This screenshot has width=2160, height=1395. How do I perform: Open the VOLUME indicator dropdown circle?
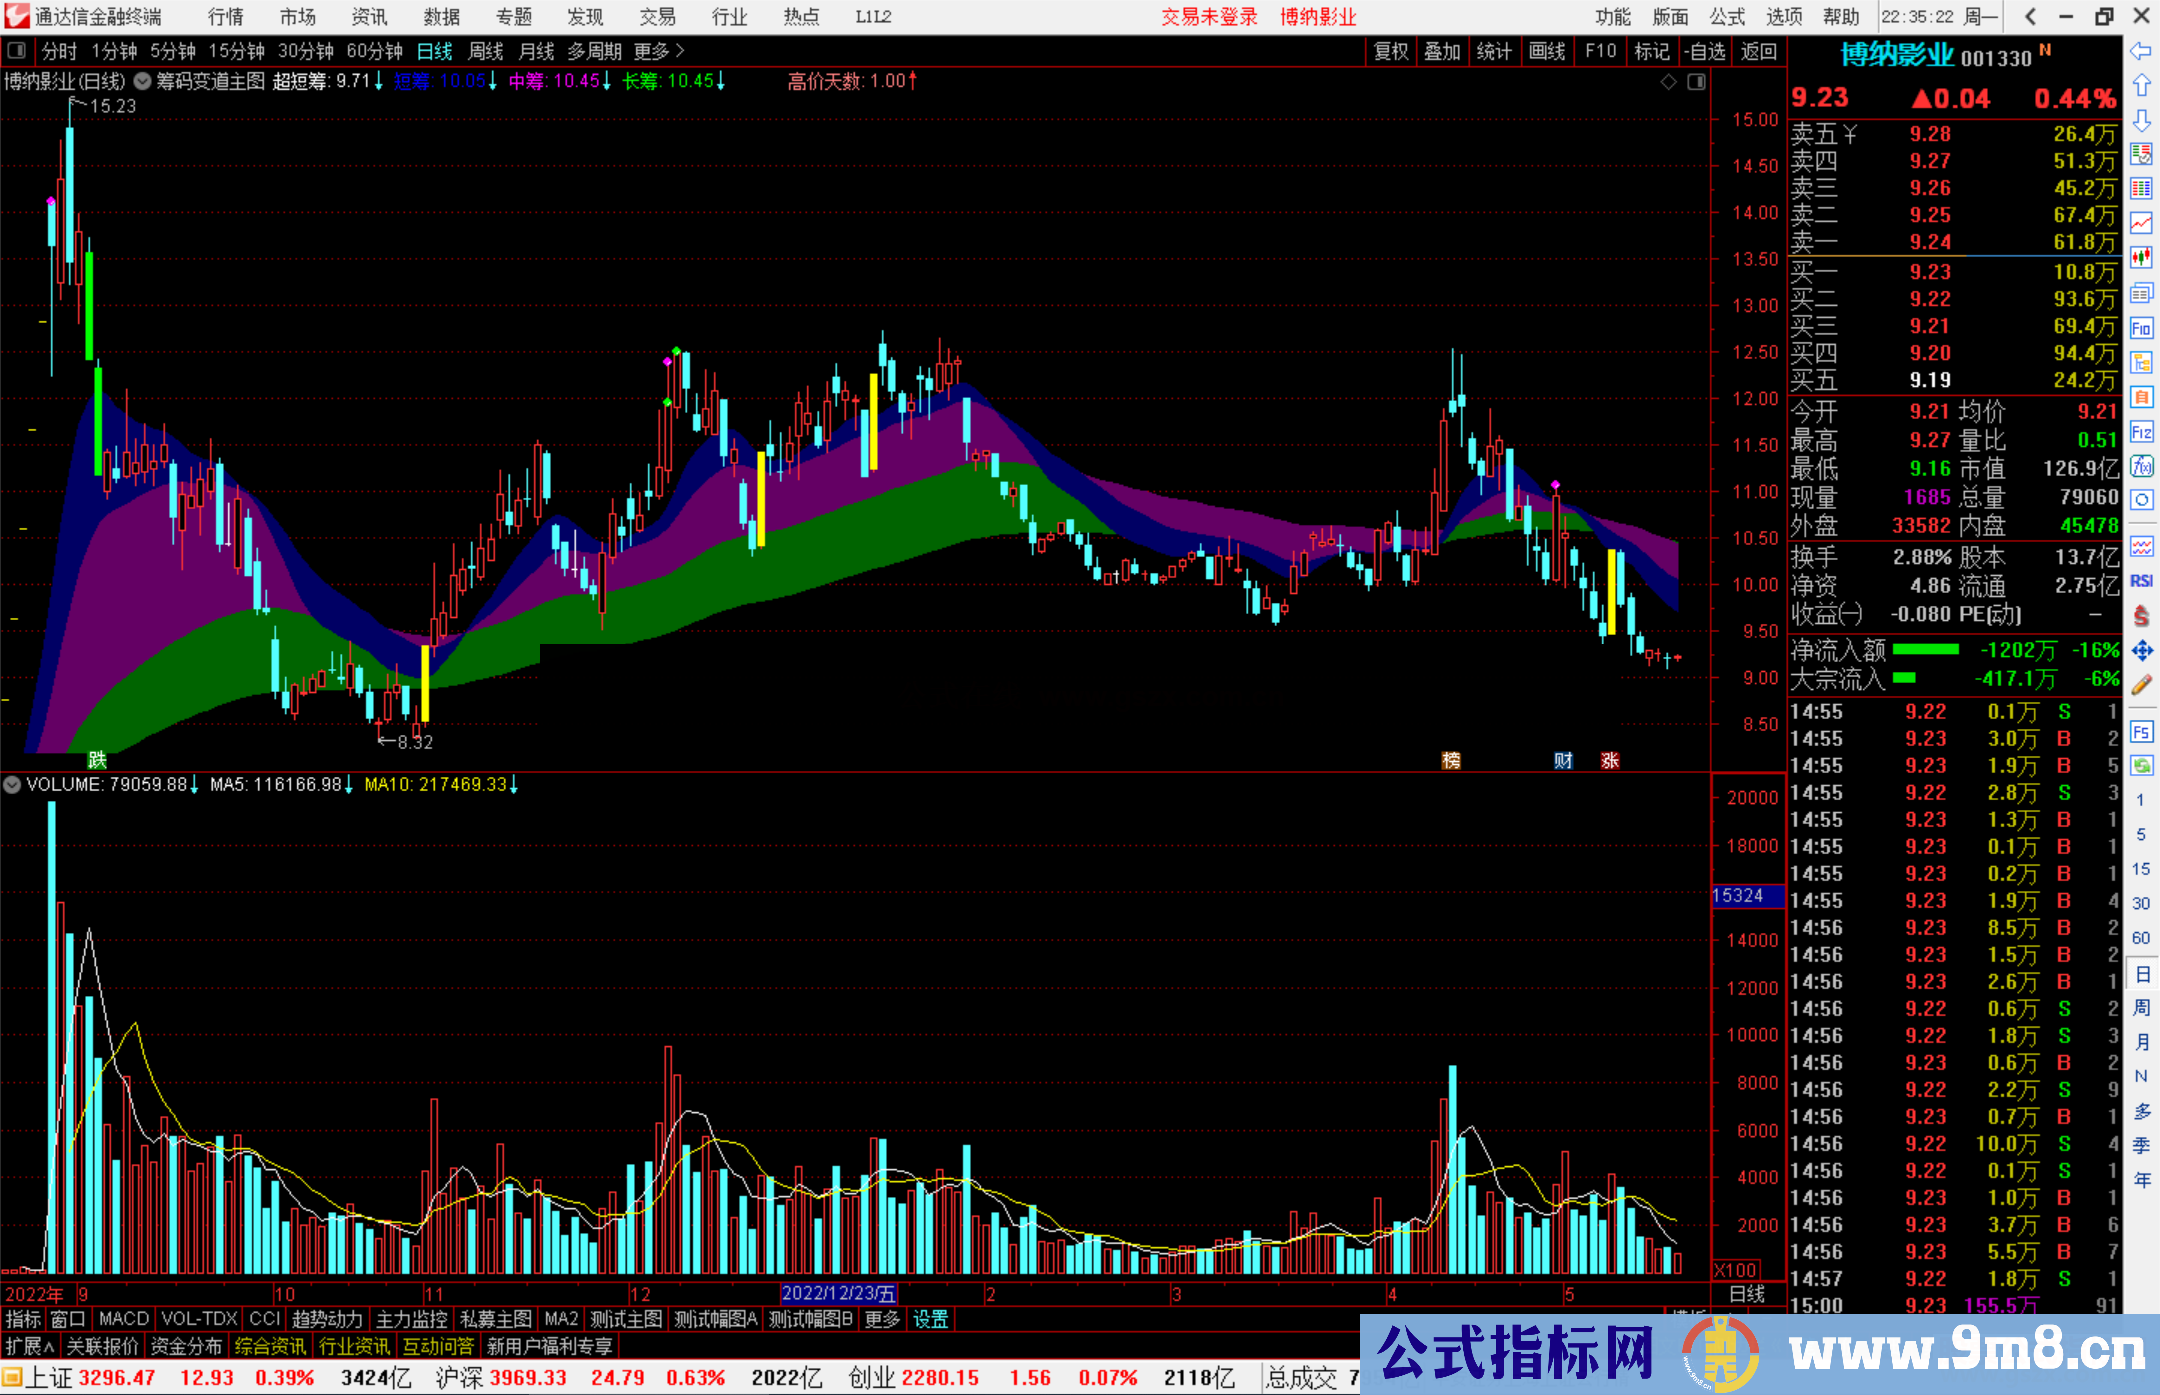12,785
